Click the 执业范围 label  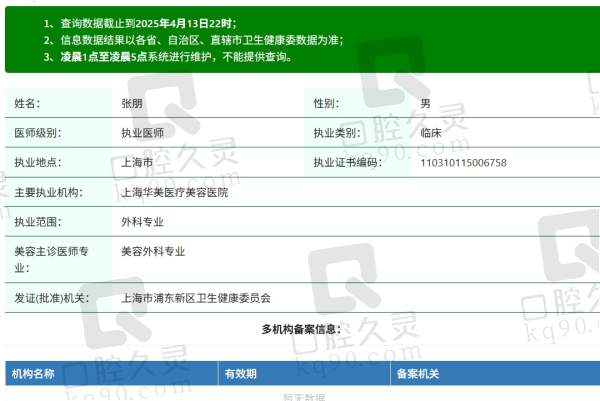pyautogui.click(x=38, y=222)
